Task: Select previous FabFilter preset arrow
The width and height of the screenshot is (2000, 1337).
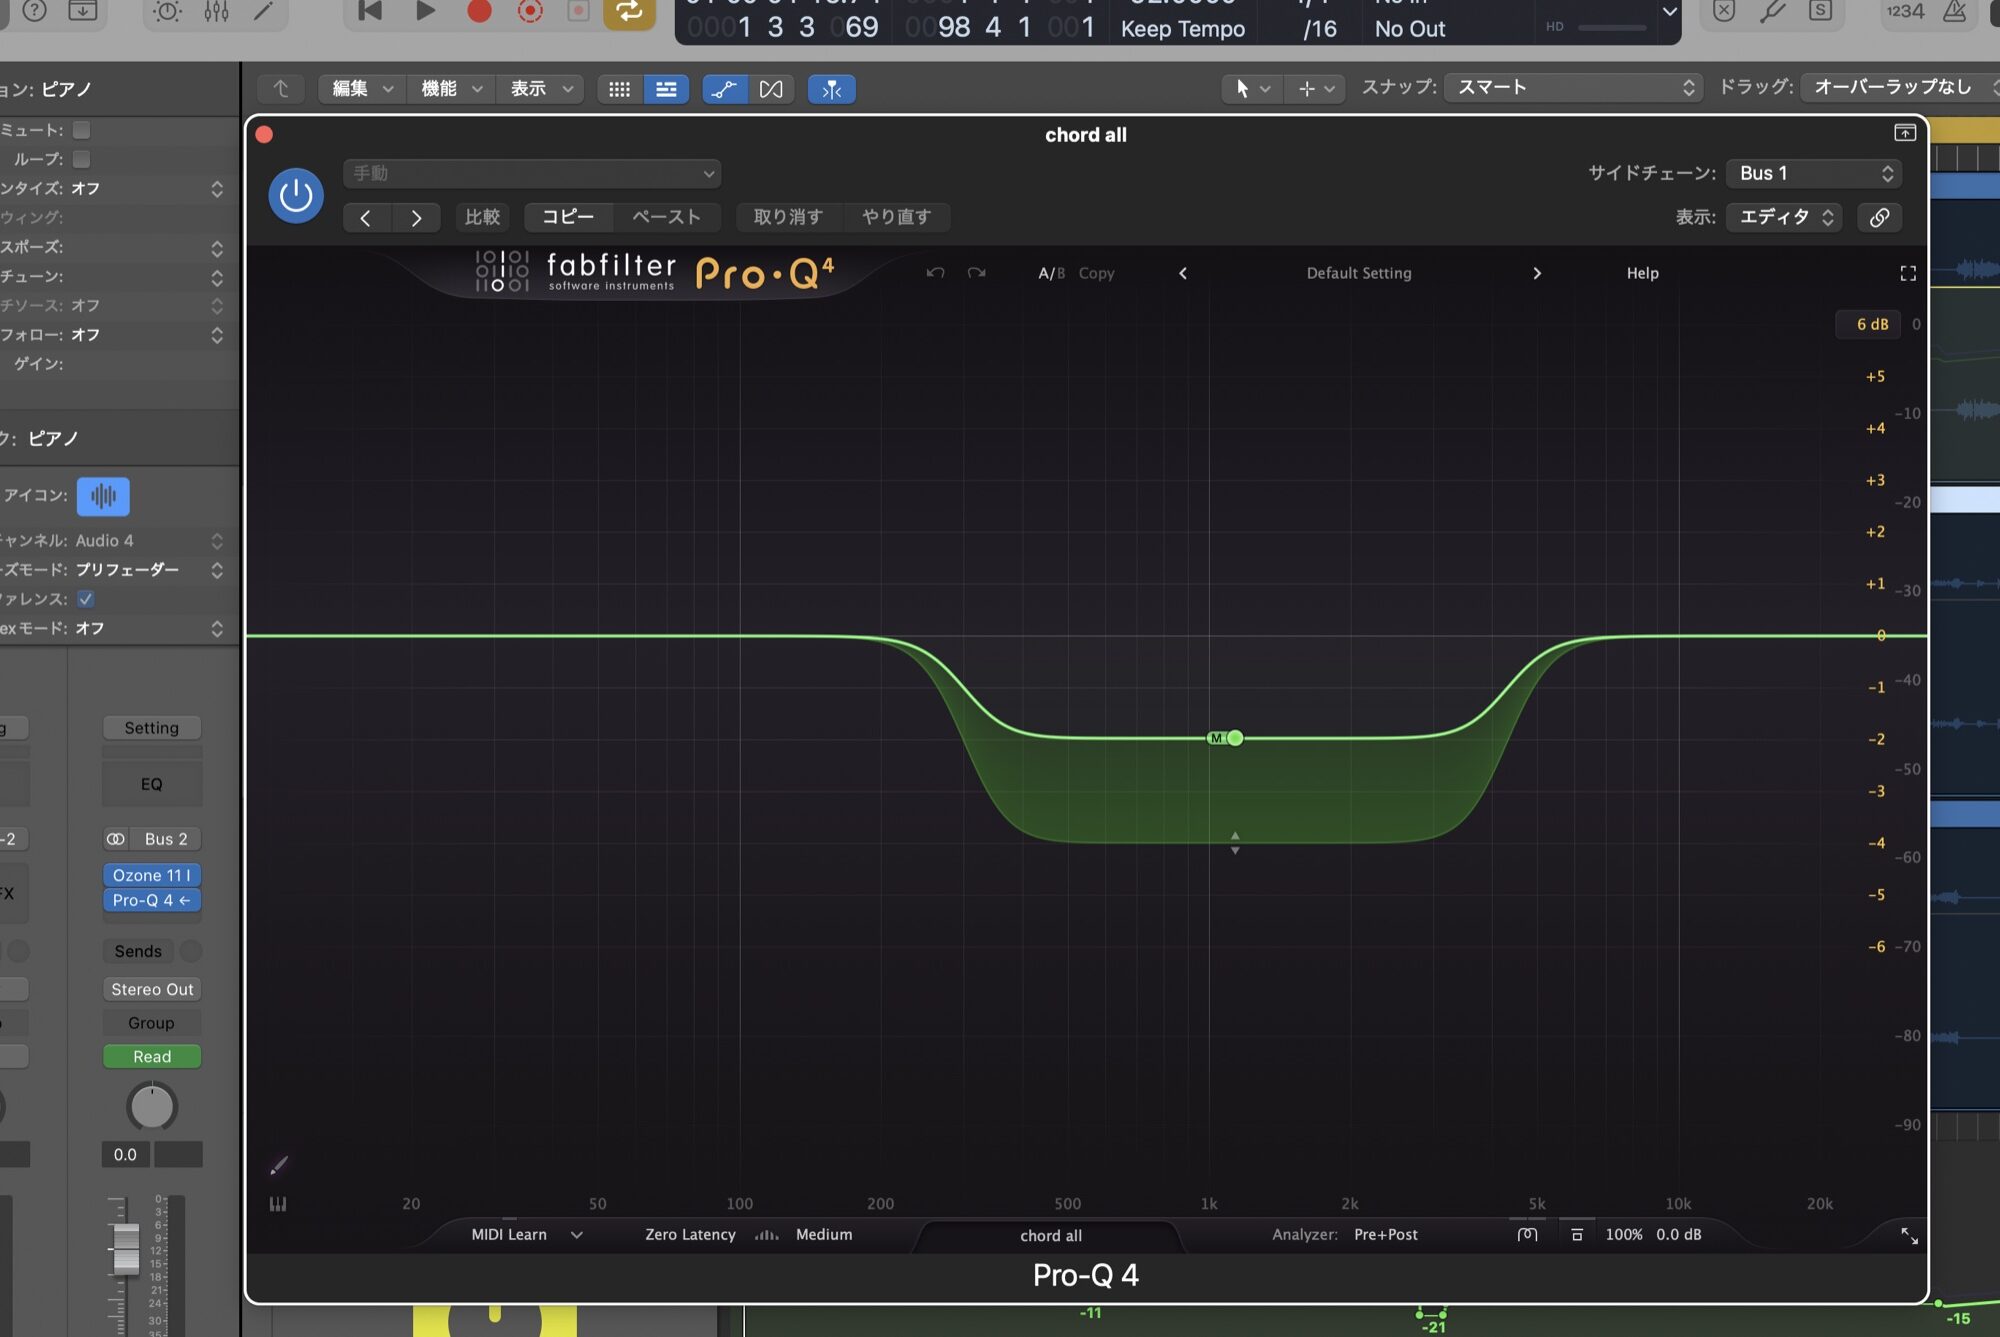Action: [1183, 273]
